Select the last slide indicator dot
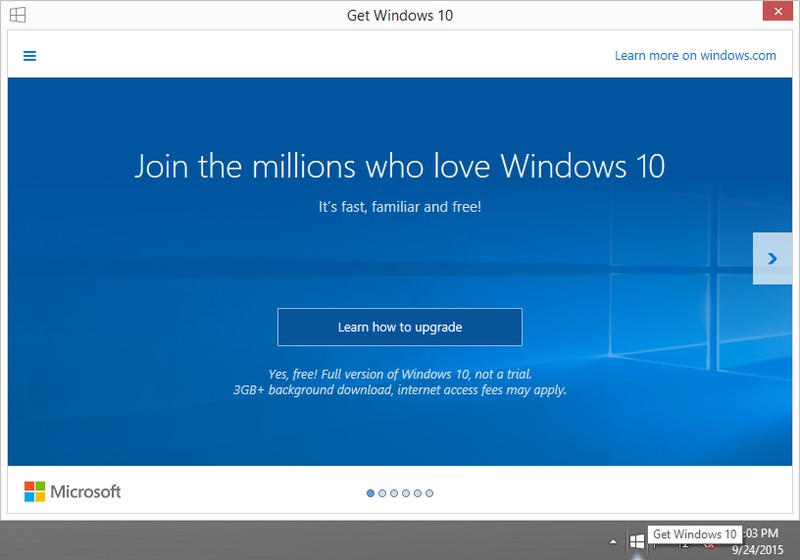The height and width of the screenshot is (560, 800). [430, 492]
